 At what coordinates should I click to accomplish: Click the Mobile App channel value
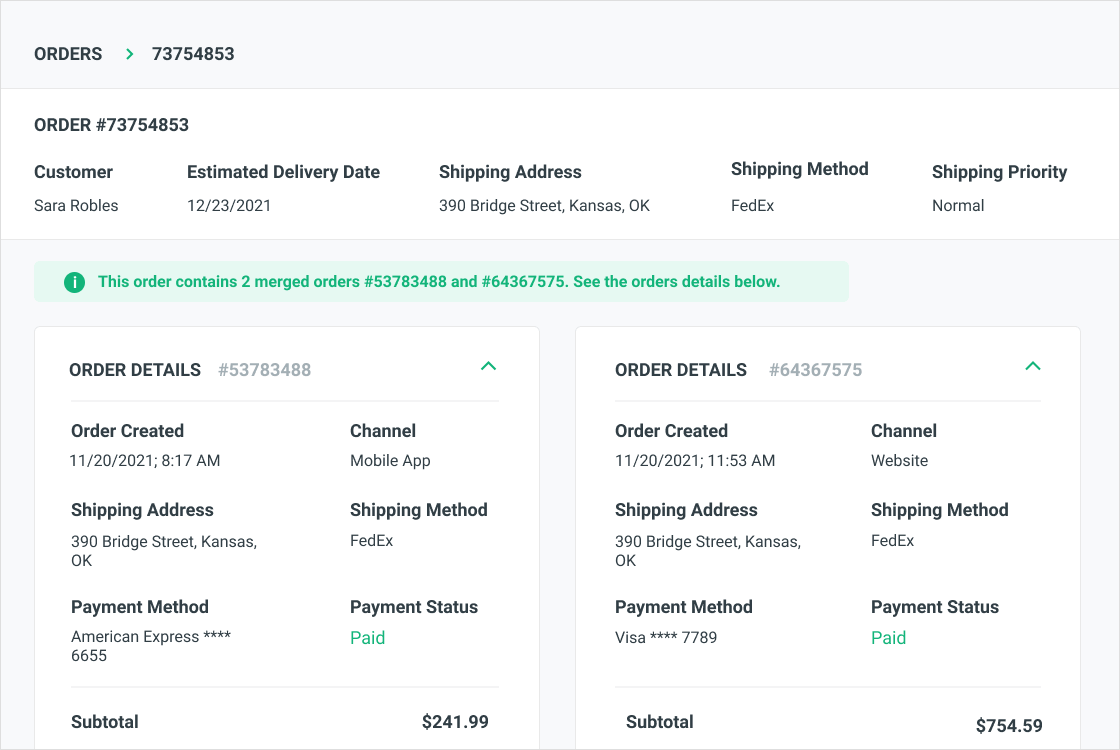(x=390, y=461)
